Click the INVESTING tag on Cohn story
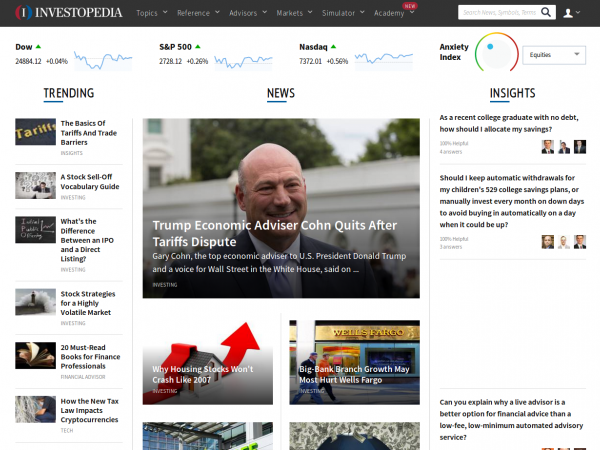Viewport: 600px width, 450px height. (165, 285)
